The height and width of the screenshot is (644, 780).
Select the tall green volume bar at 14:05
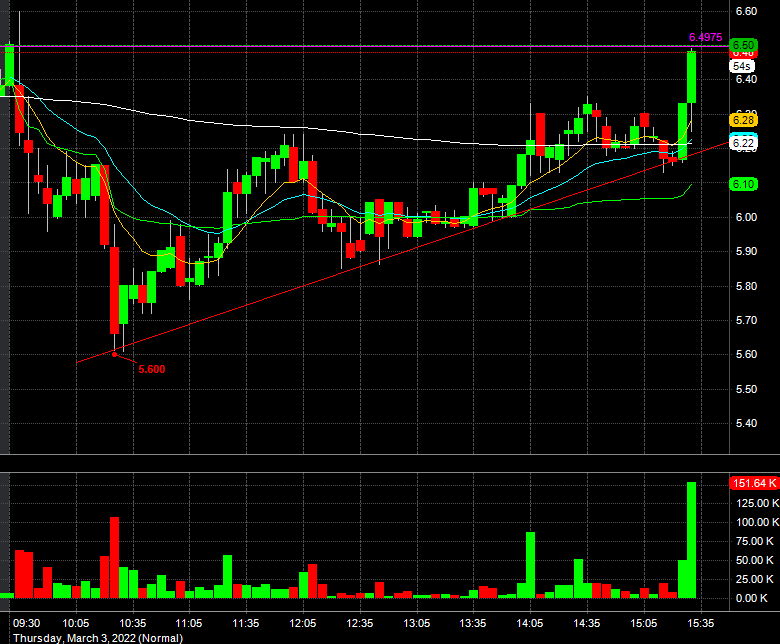(x=530, y=565)
